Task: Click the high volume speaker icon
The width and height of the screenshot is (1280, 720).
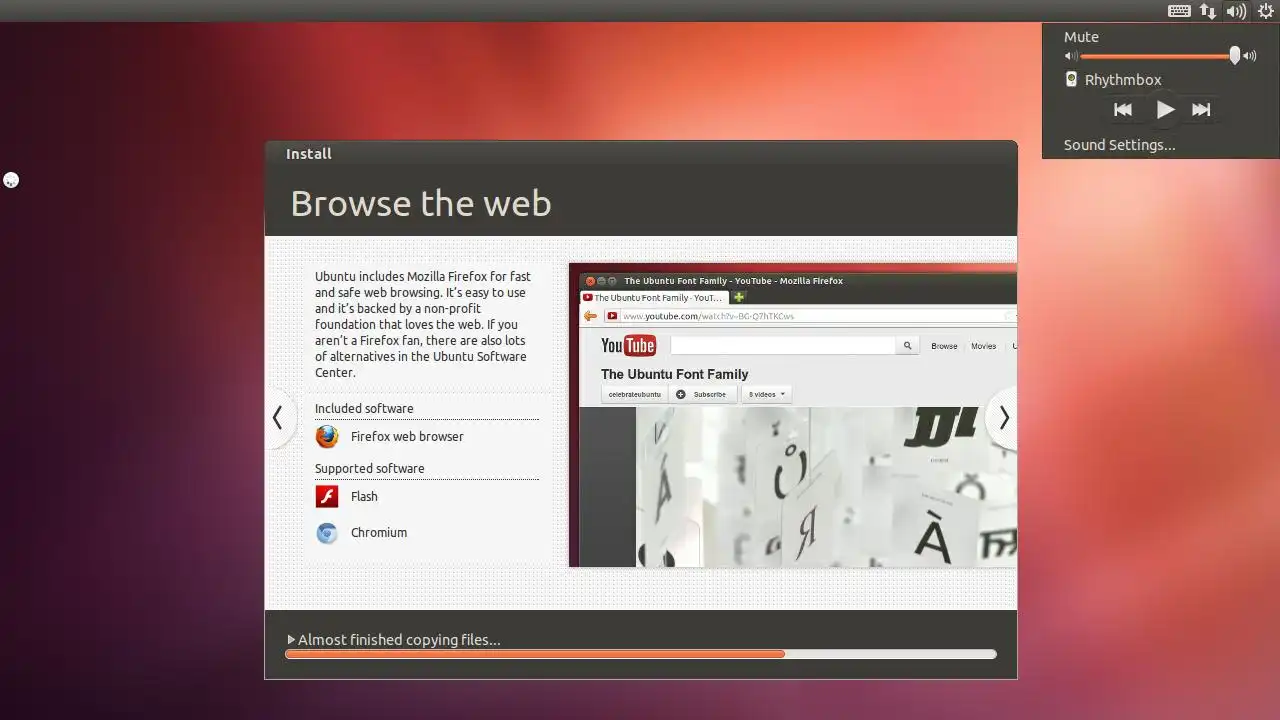Action: tap(1250, 57)
